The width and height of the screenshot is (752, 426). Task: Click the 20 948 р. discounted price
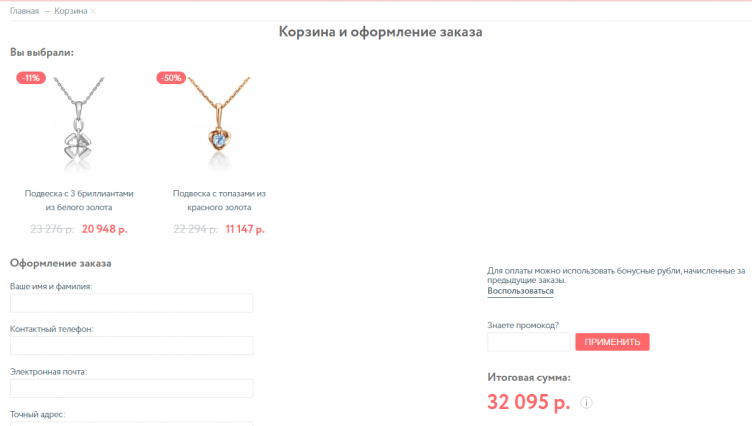[105, 229]
